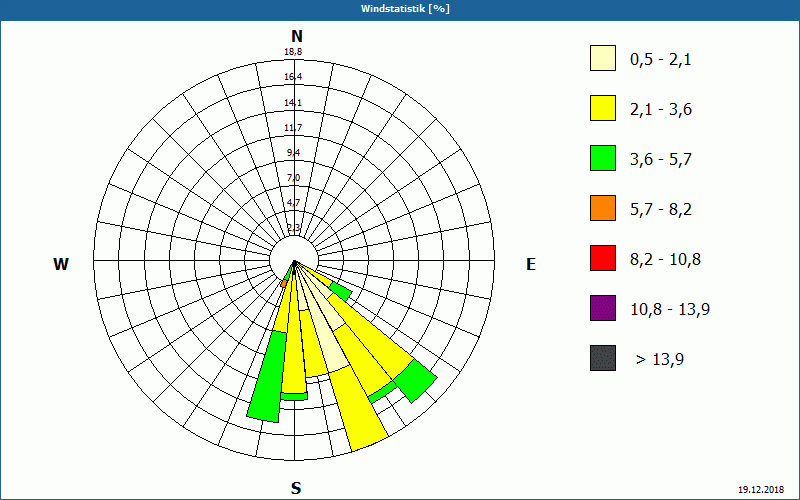Click the 2,3 radial axis value
Screen dimensions: 800x500
pyautogui.click(x=293, y=228)
